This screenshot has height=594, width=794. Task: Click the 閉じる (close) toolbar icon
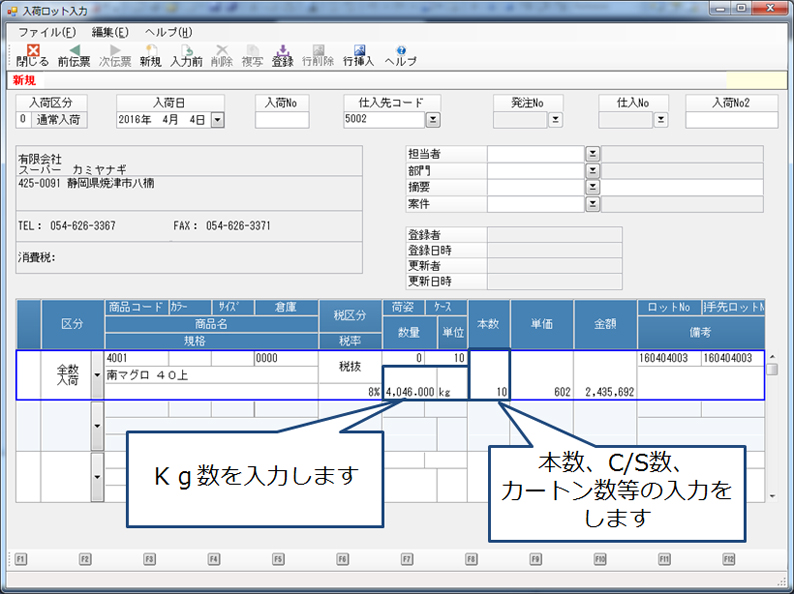(32, 54)
